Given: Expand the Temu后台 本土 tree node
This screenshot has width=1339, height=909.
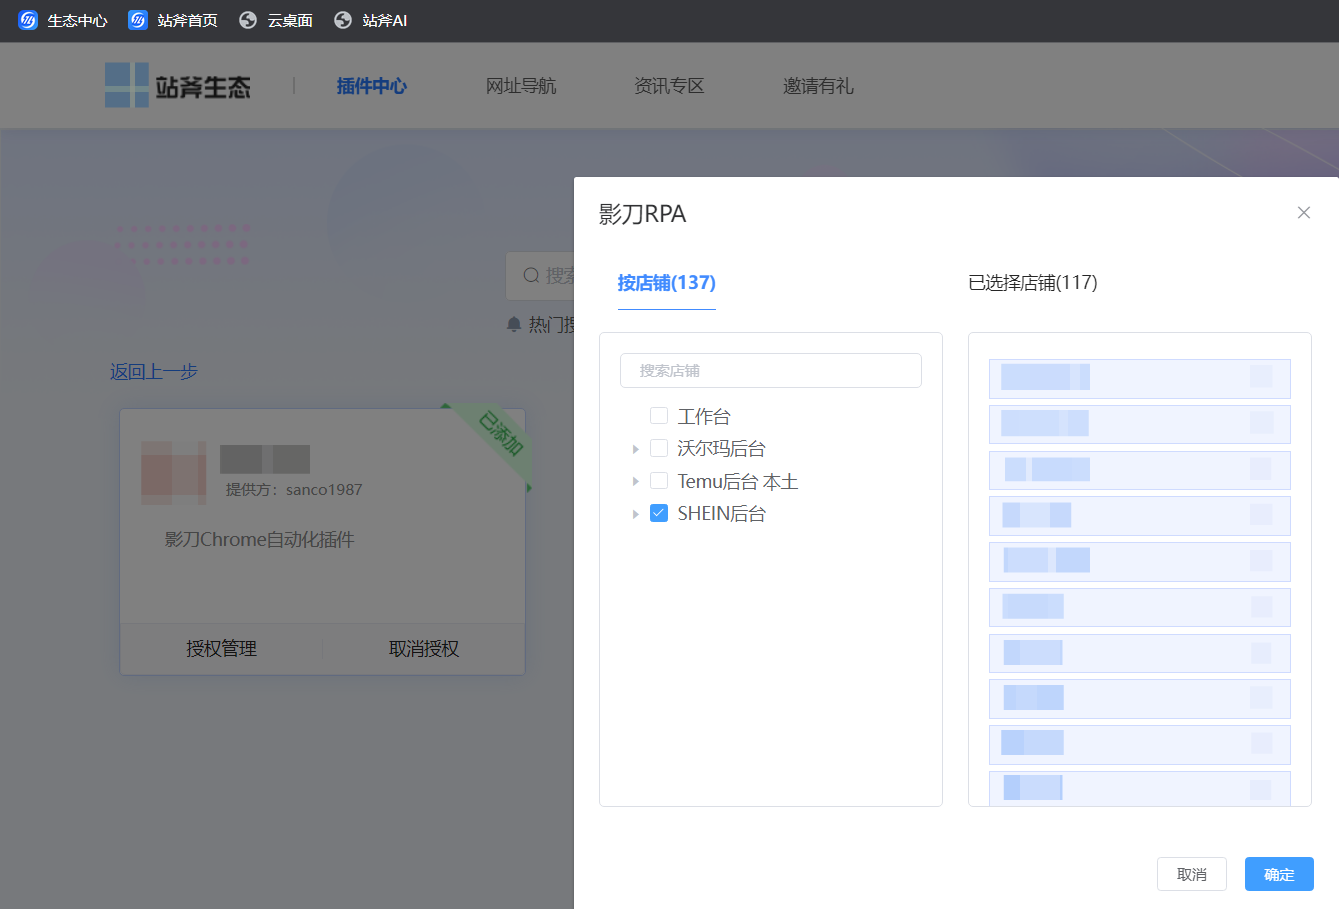Looking at the screenshot, I should coord(635,482).
